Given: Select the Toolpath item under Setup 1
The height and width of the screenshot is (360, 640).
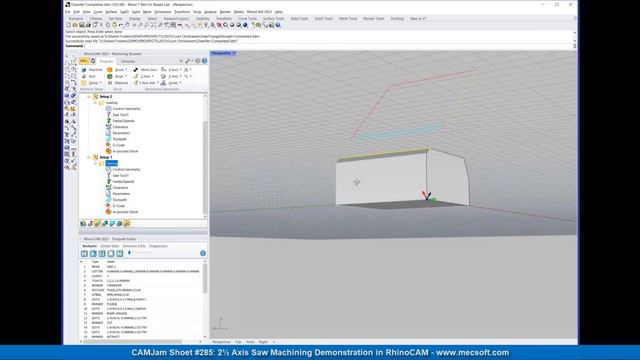Looking at the screenshot, I should pos(120,200).
